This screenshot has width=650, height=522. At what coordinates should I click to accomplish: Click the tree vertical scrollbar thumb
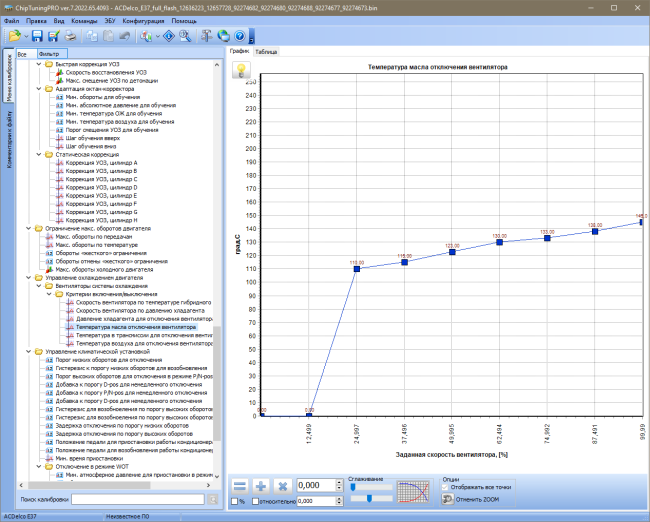pos(217,384)
